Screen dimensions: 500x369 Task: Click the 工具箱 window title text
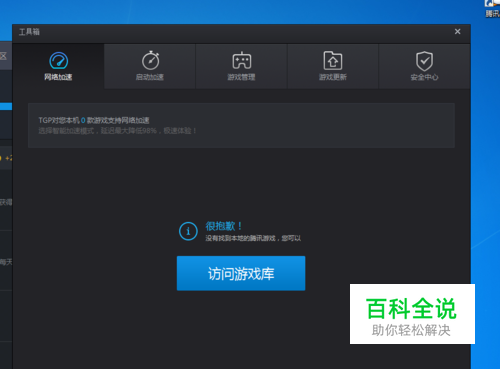tap(29, 32)
